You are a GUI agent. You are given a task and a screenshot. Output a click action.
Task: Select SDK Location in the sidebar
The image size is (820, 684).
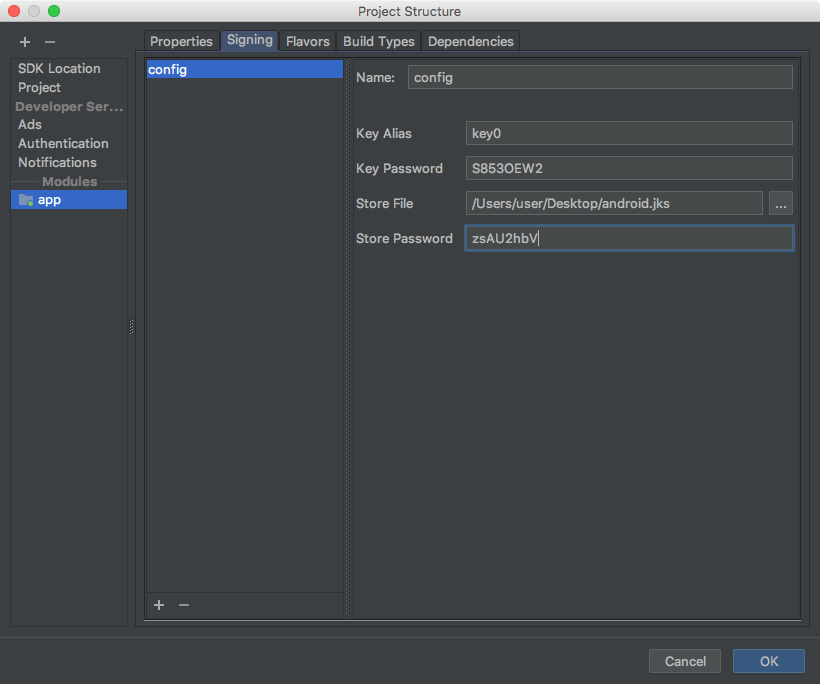tap(59, 68)
